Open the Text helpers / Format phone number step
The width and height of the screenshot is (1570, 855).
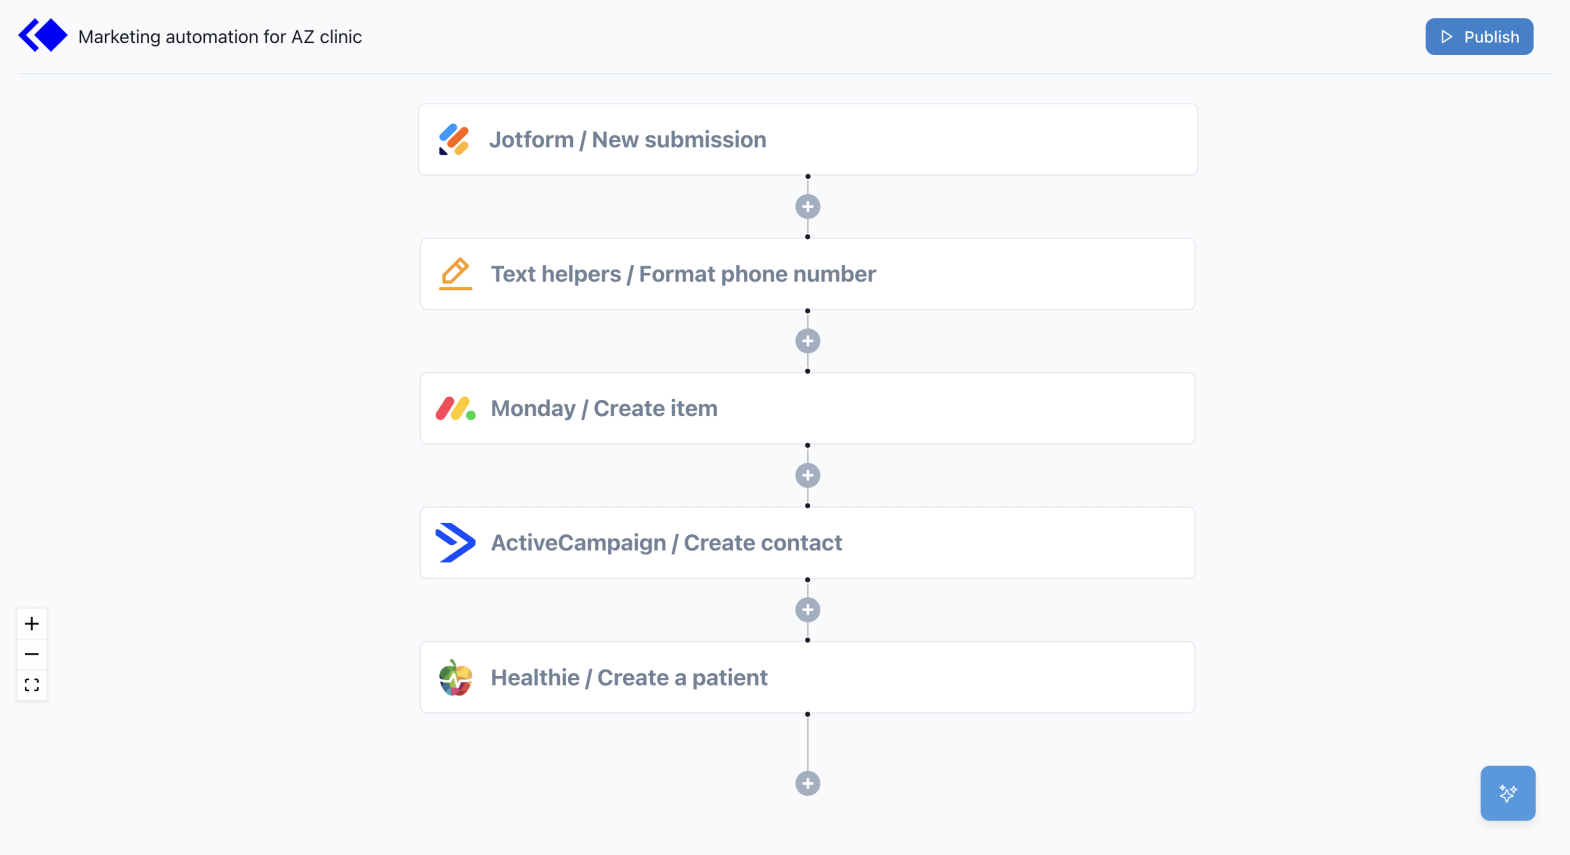(x=807, y=273)
